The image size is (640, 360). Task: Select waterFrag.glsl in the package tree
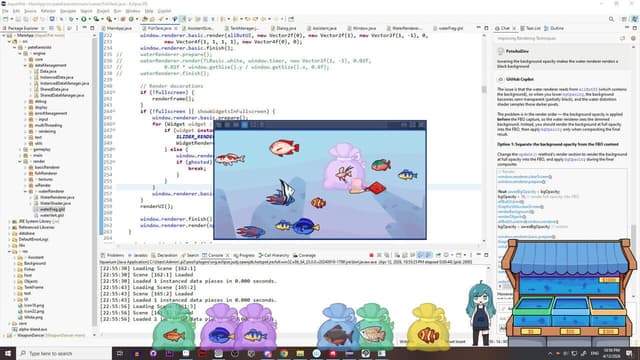(x=49, y=209)
